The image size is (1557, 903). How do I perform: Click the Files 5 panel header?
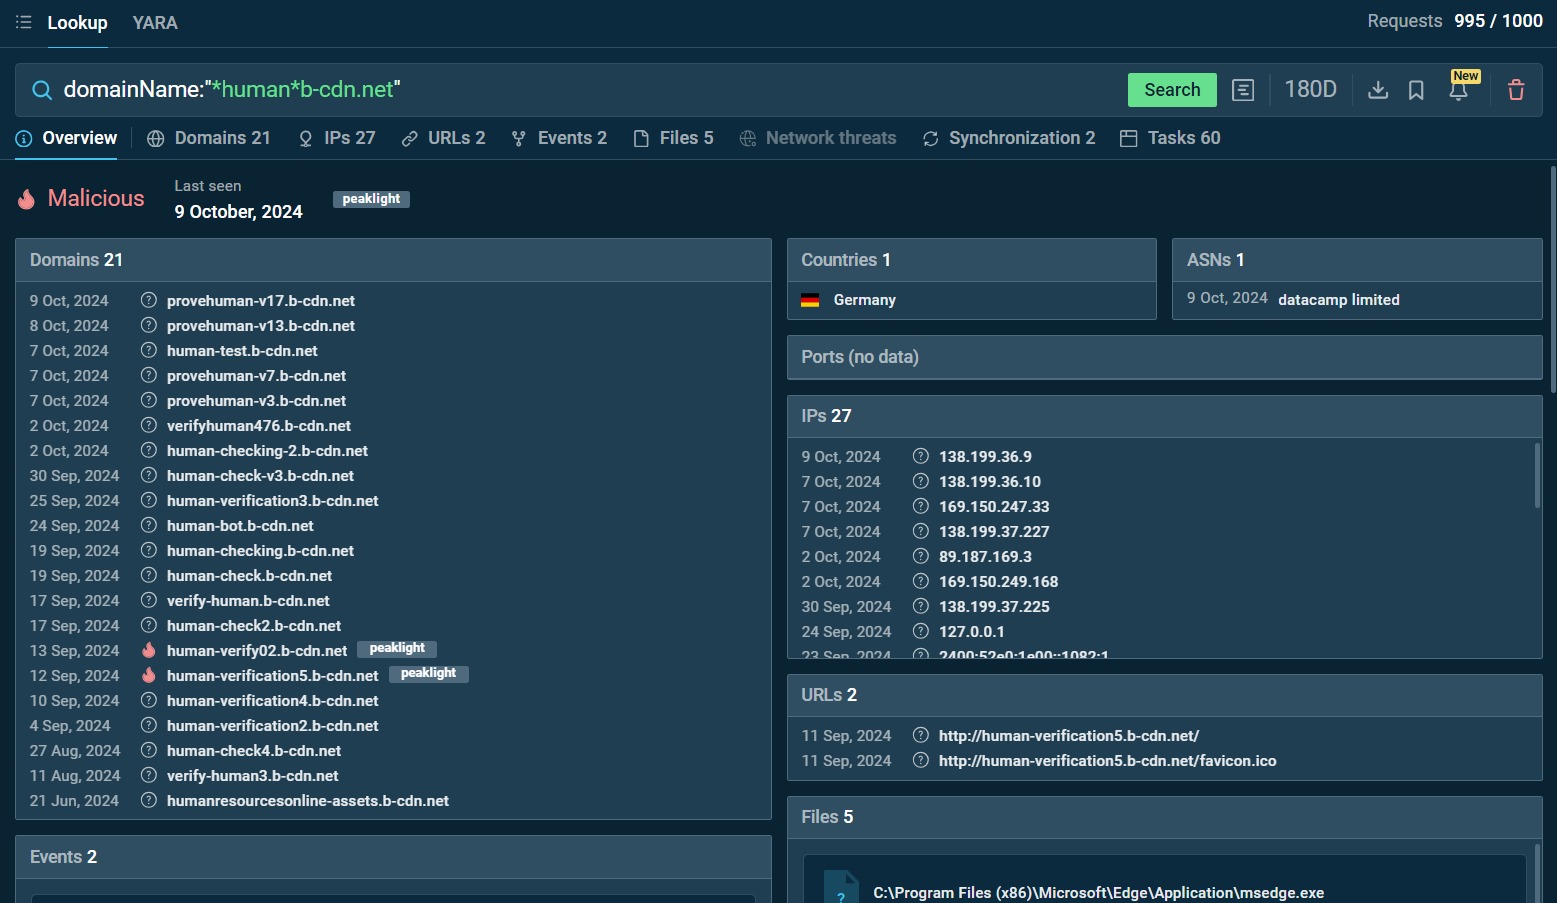coord(1164,817)
